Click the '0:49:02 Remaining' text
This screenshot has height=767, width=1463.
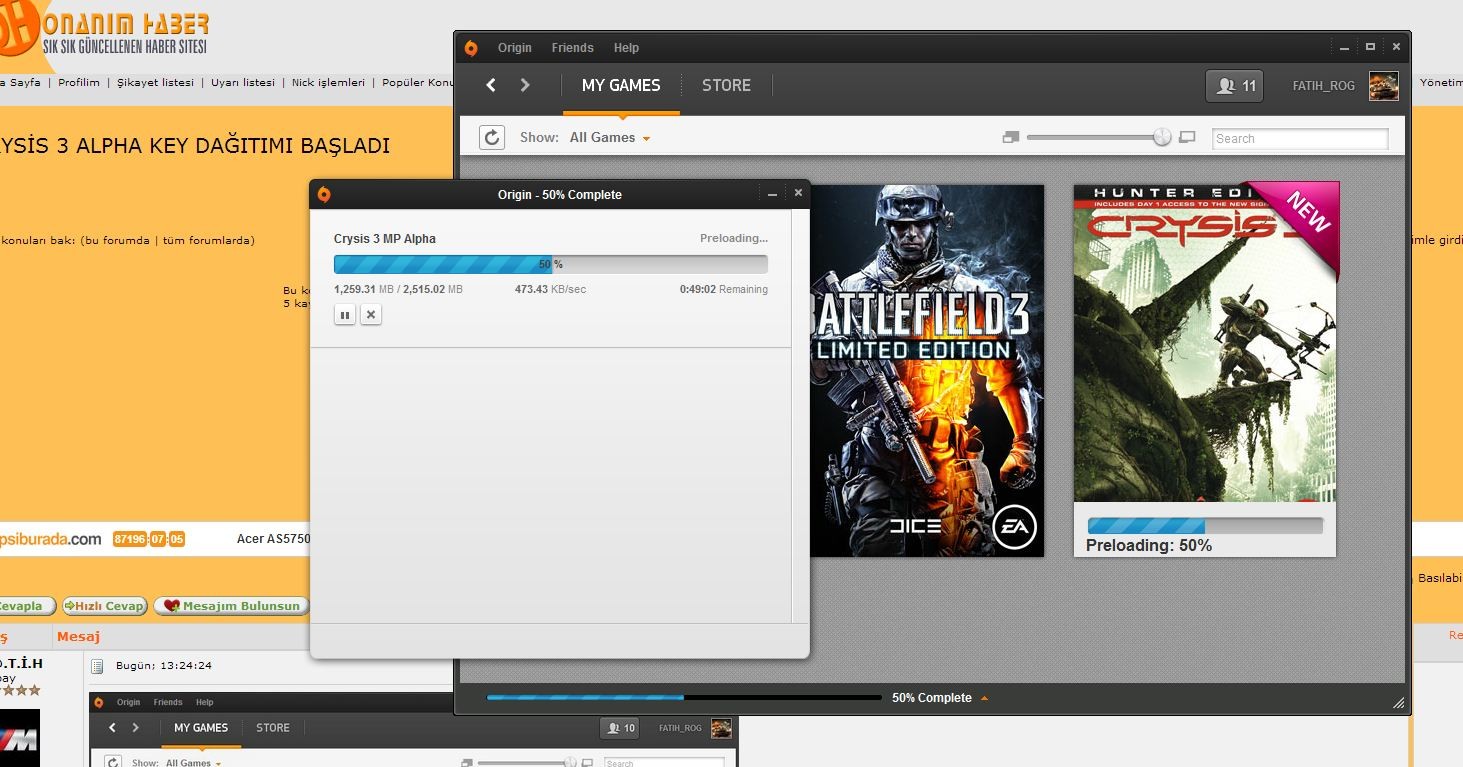point(724,290)
